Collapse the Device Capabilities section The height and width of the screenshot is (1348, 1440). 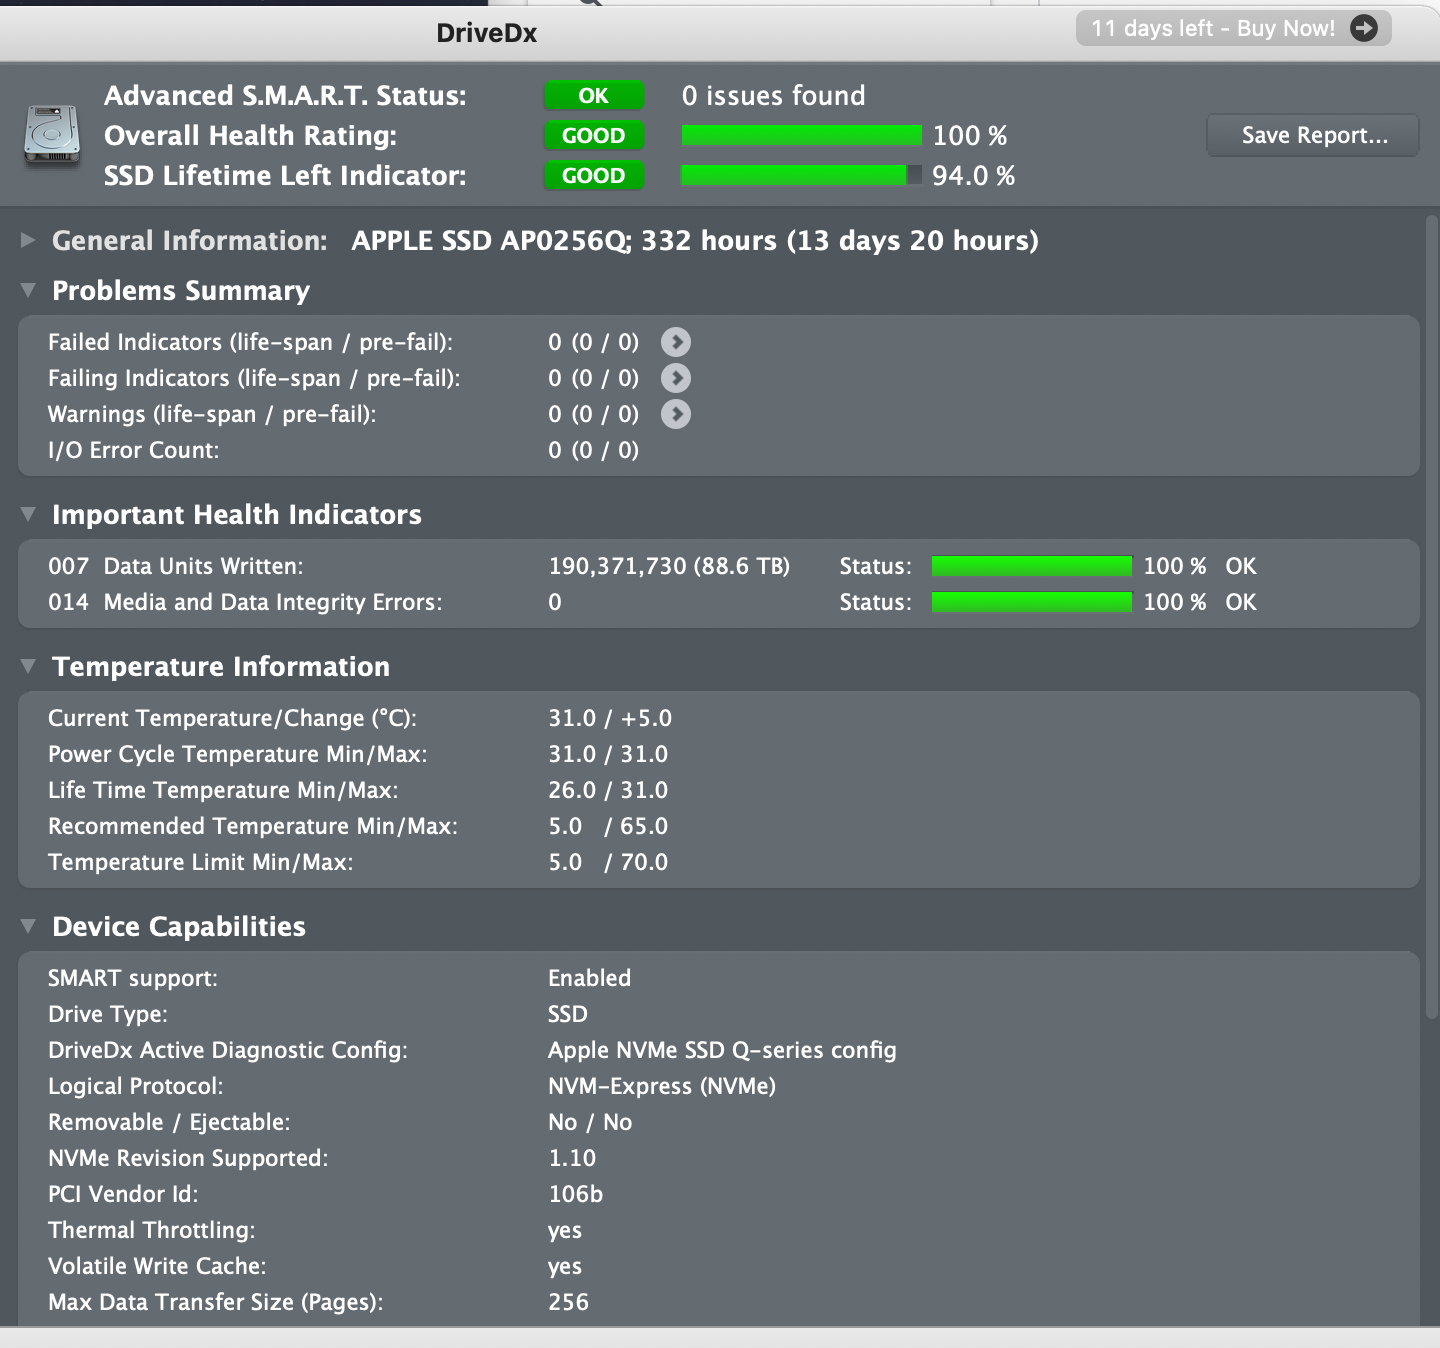[28, 926]
